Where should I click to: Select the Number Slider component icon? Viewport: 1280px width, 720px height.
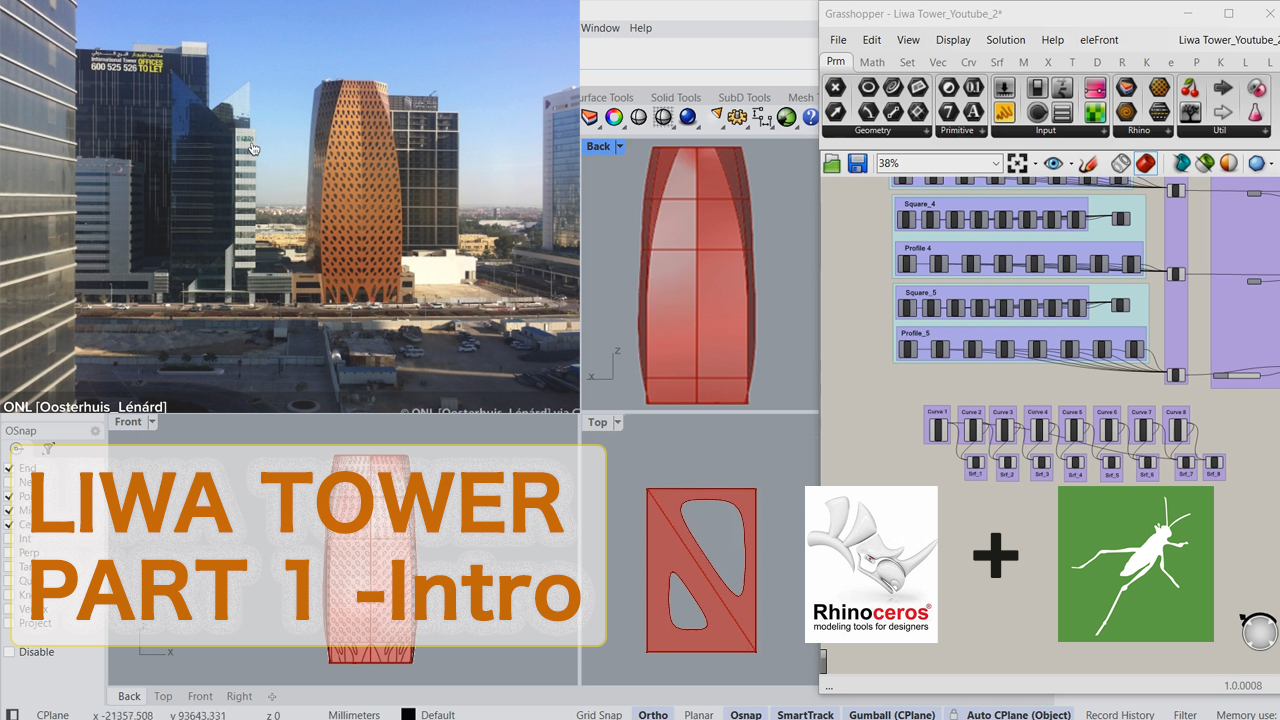[x=1004, y=88]
